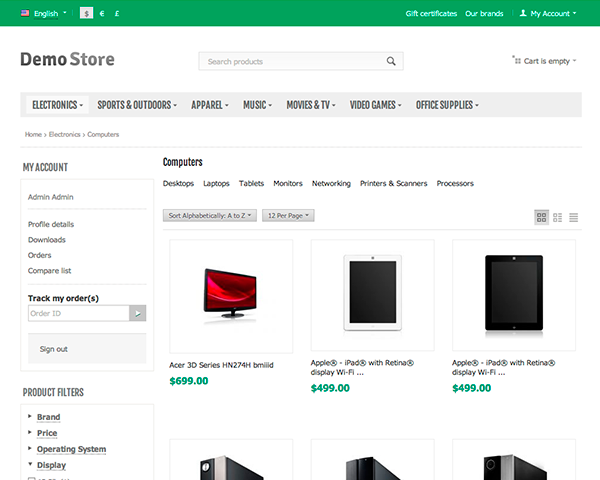
Task: Switch to list view with thumbnails
Action: pos(558,217)
